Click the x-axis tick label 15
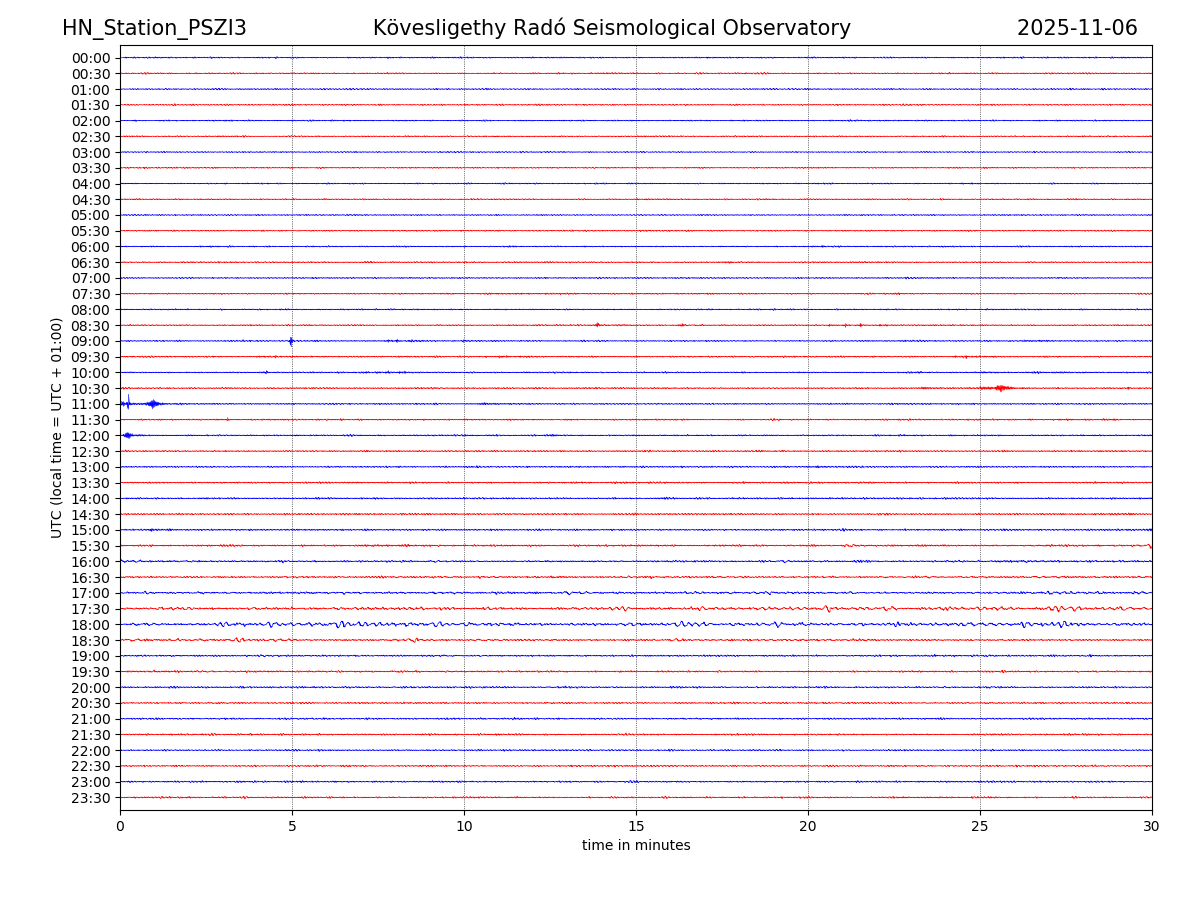 coord(636,827)
